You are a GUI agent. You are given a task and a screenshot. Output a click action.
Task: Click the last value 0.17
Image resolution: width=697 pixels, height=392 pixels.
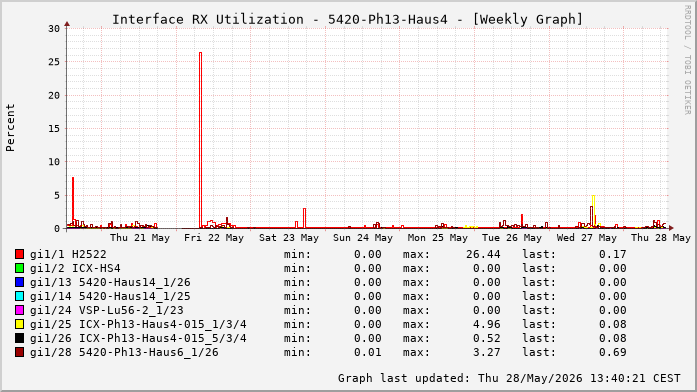[x=613, y=254]
